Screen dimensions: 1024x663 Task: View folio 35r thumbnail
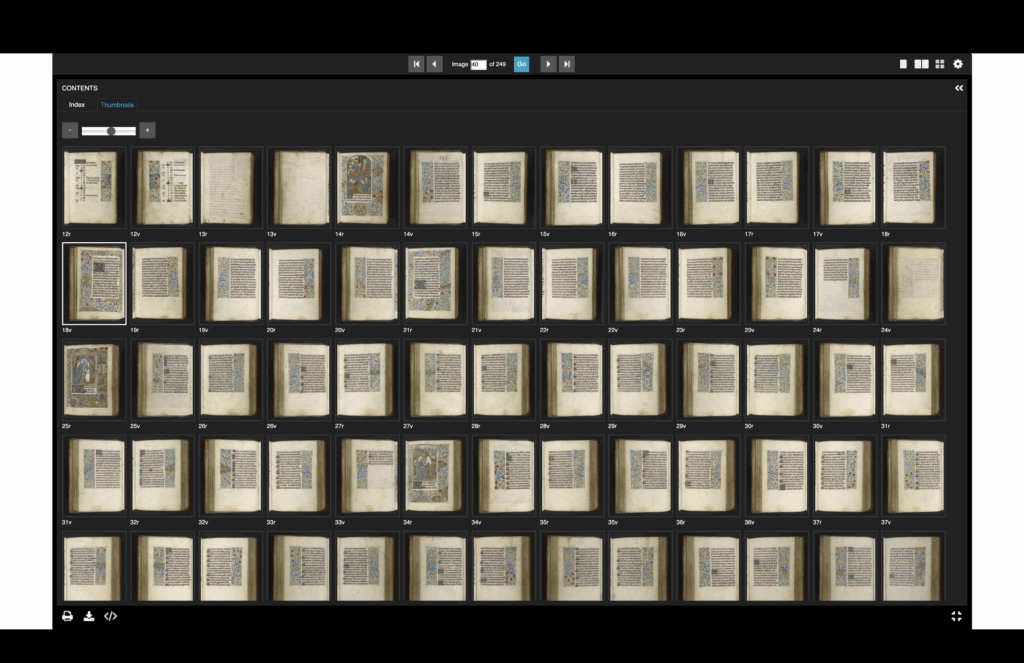572,476
